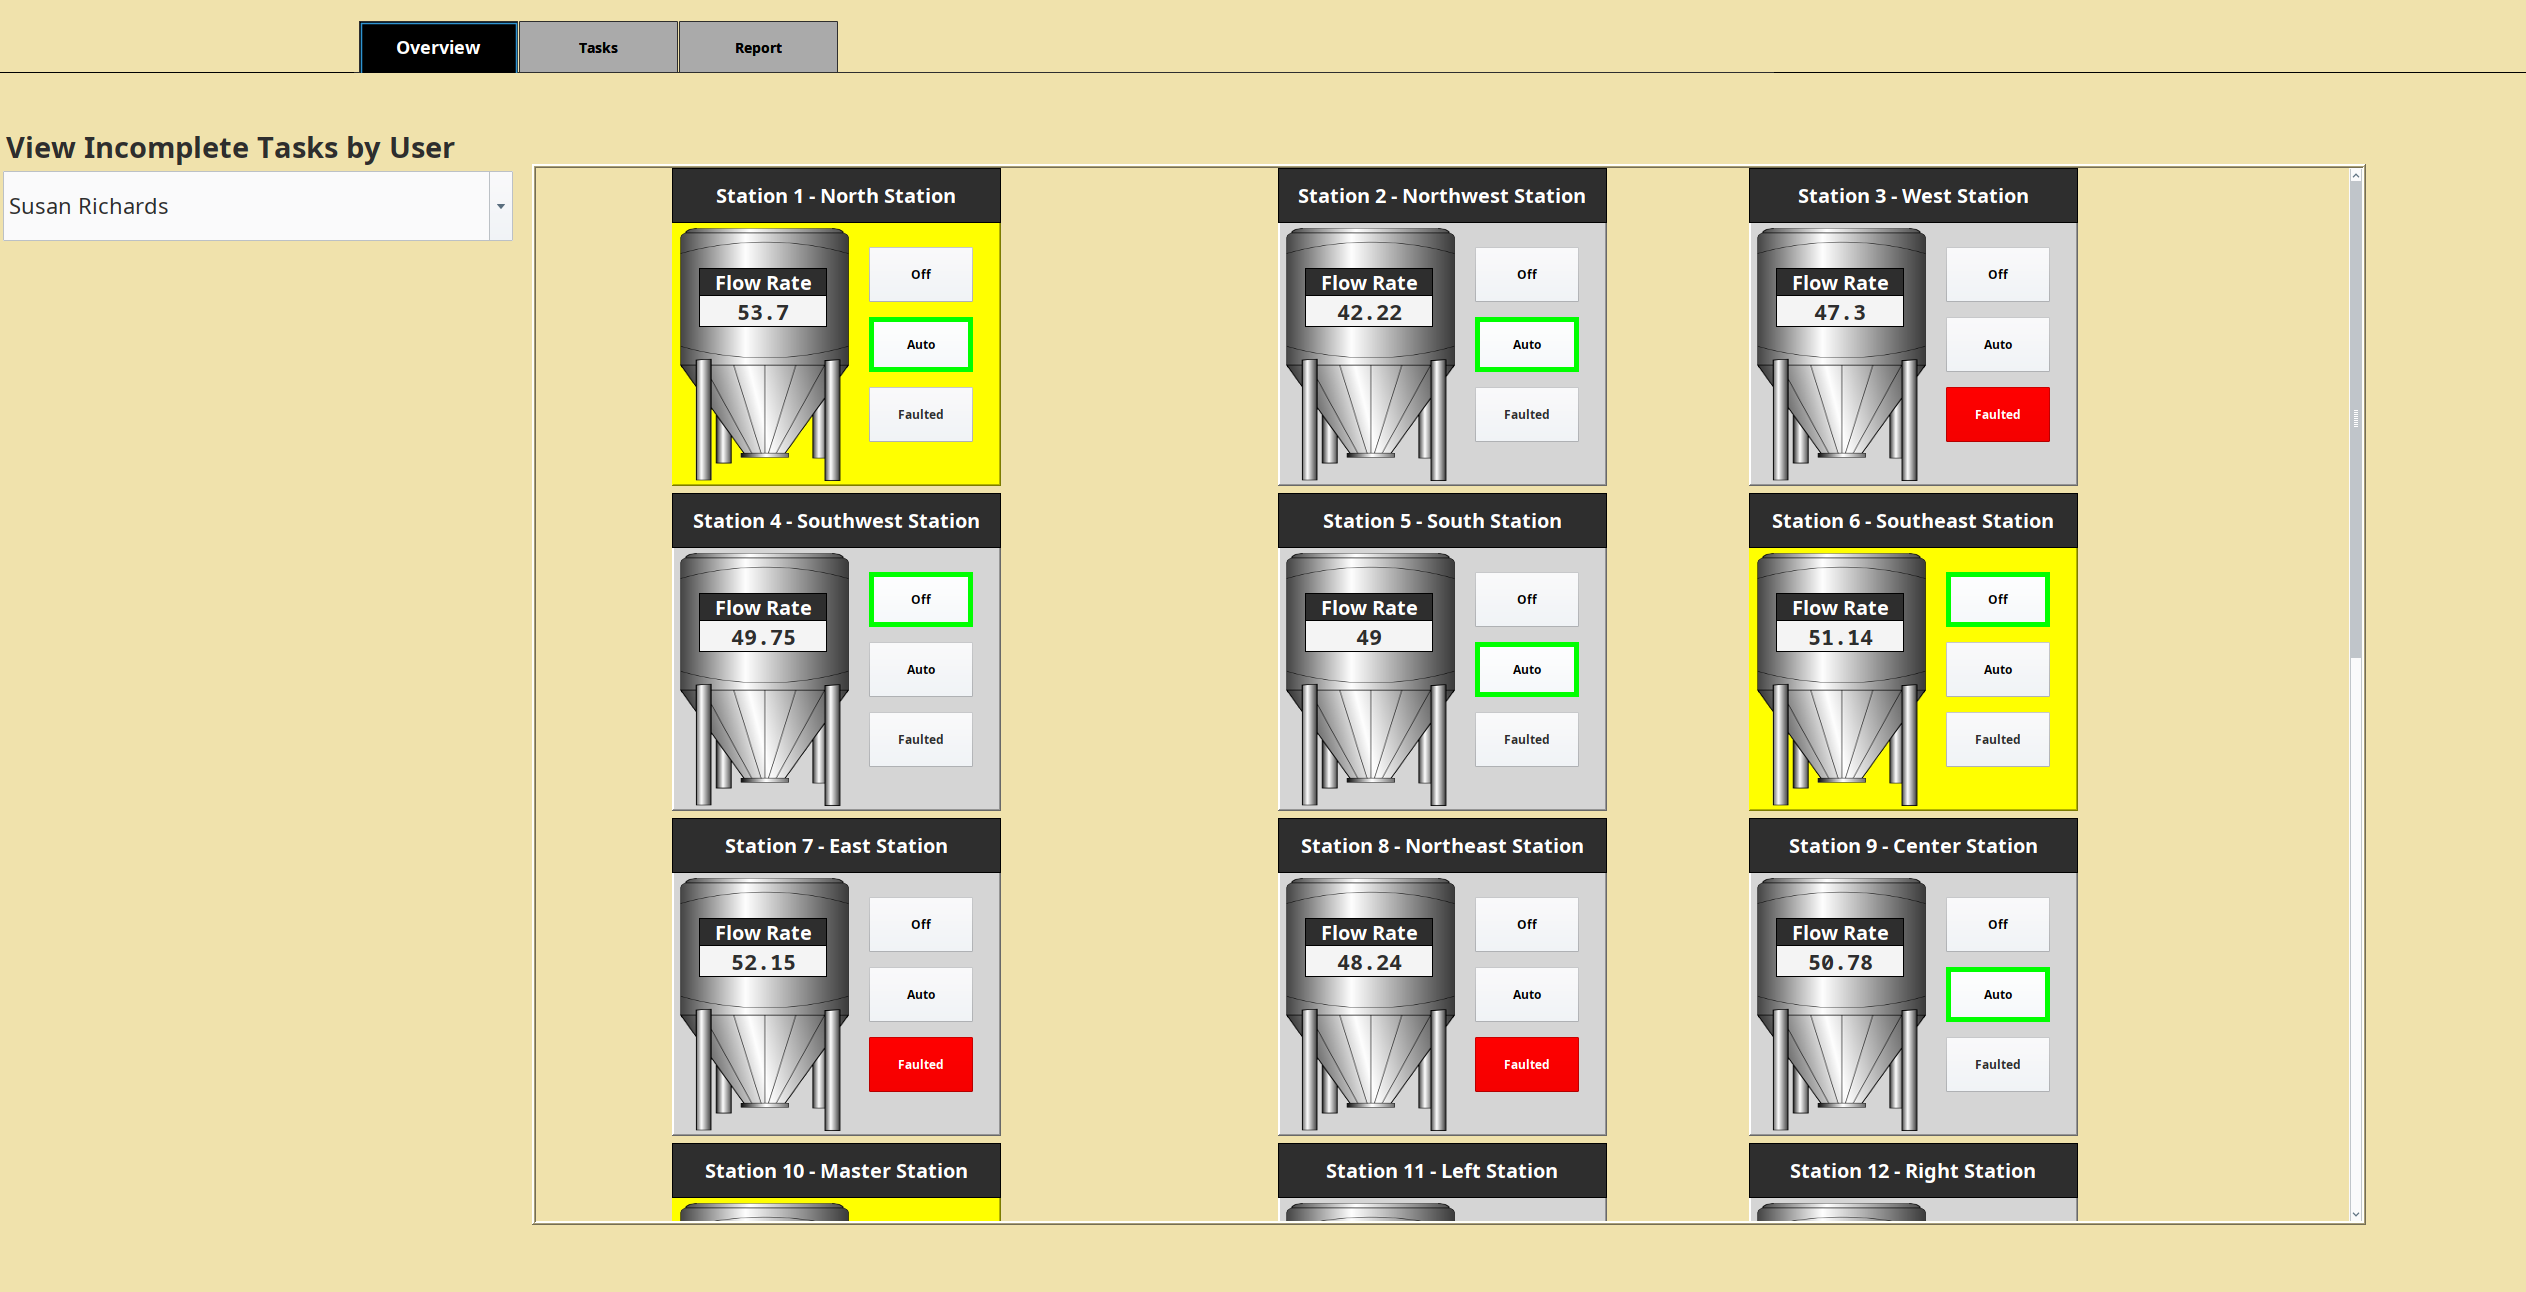Switch Station 3 West to Off

(x=1998, y=274)
